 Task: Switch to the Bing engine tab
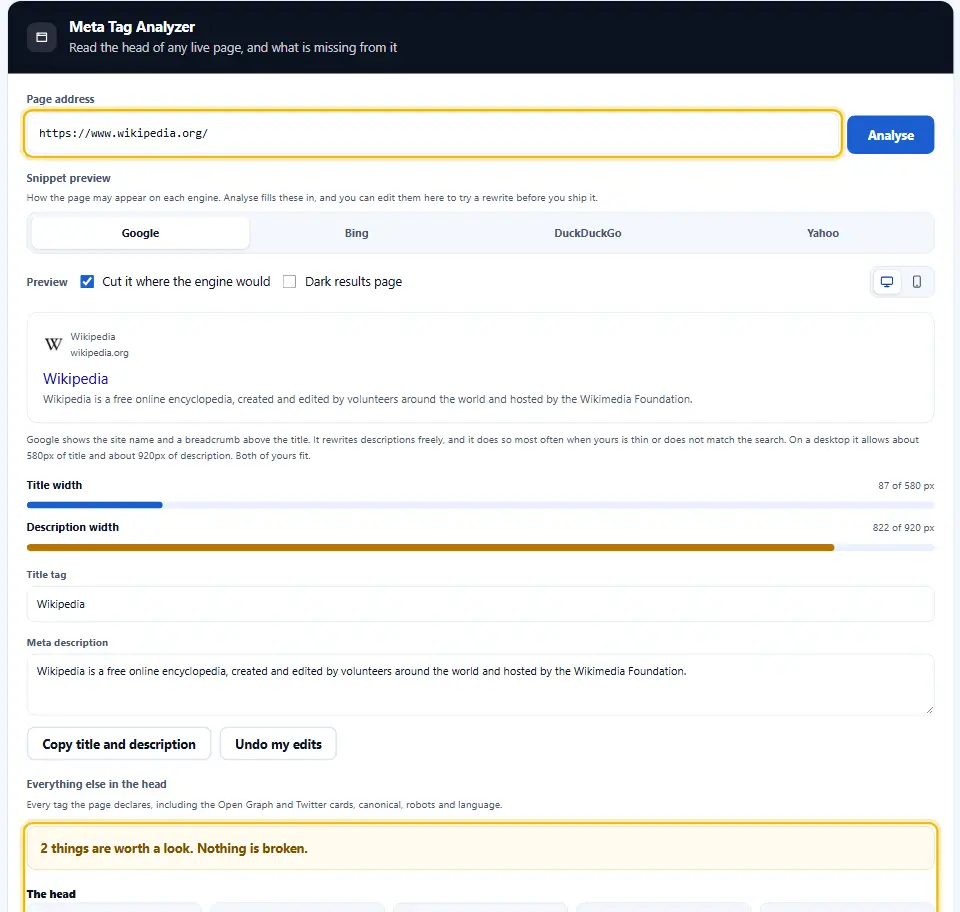(x=356, y=233)
